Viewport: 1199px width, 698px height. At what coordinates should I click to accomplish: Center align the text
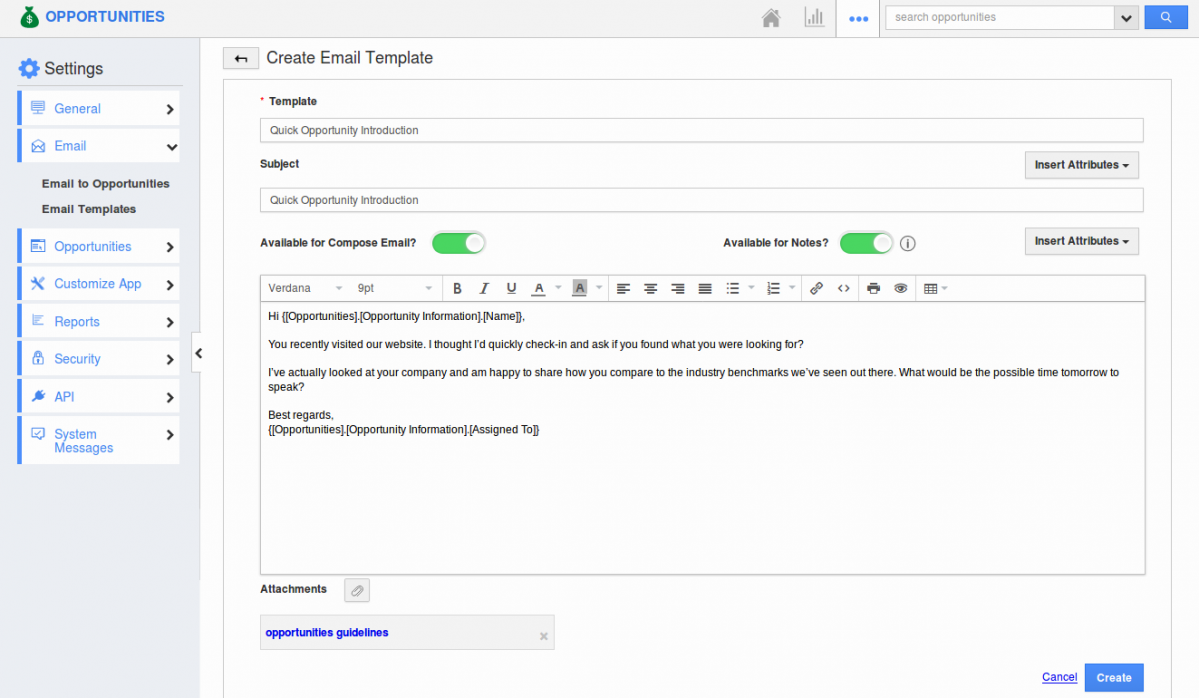(650, 288)
